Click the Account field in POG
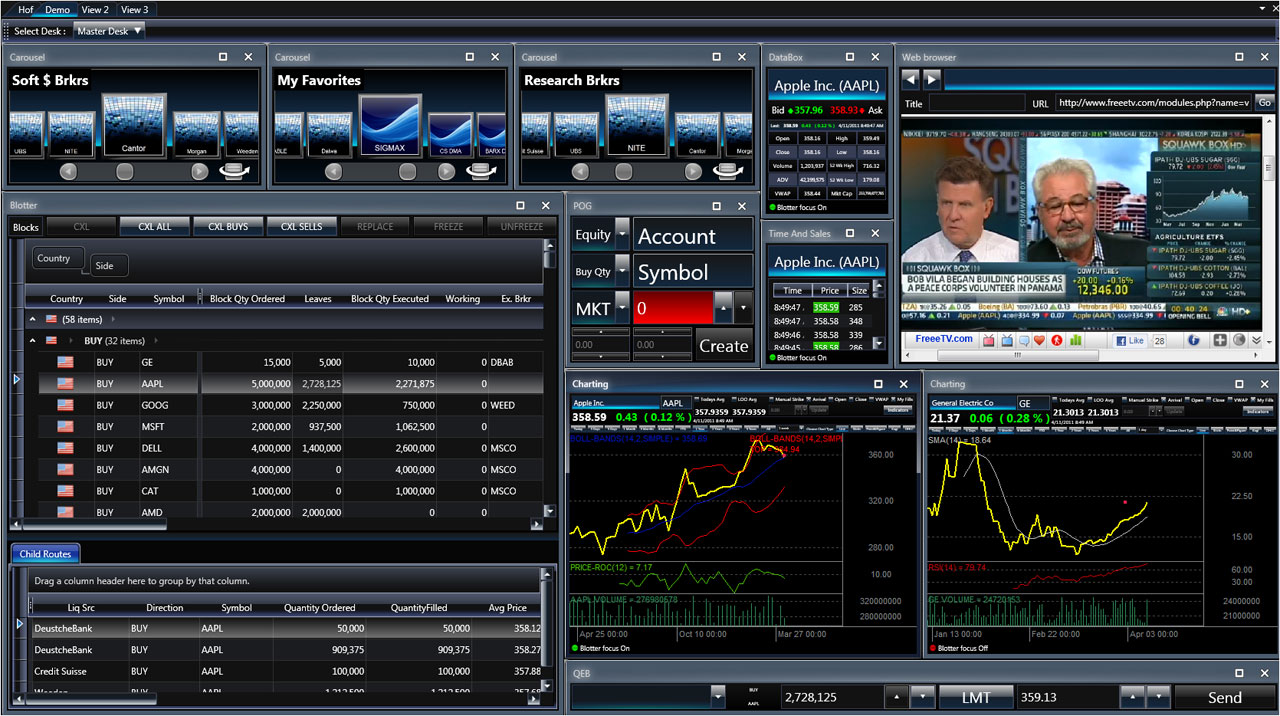 coord(693,235)
